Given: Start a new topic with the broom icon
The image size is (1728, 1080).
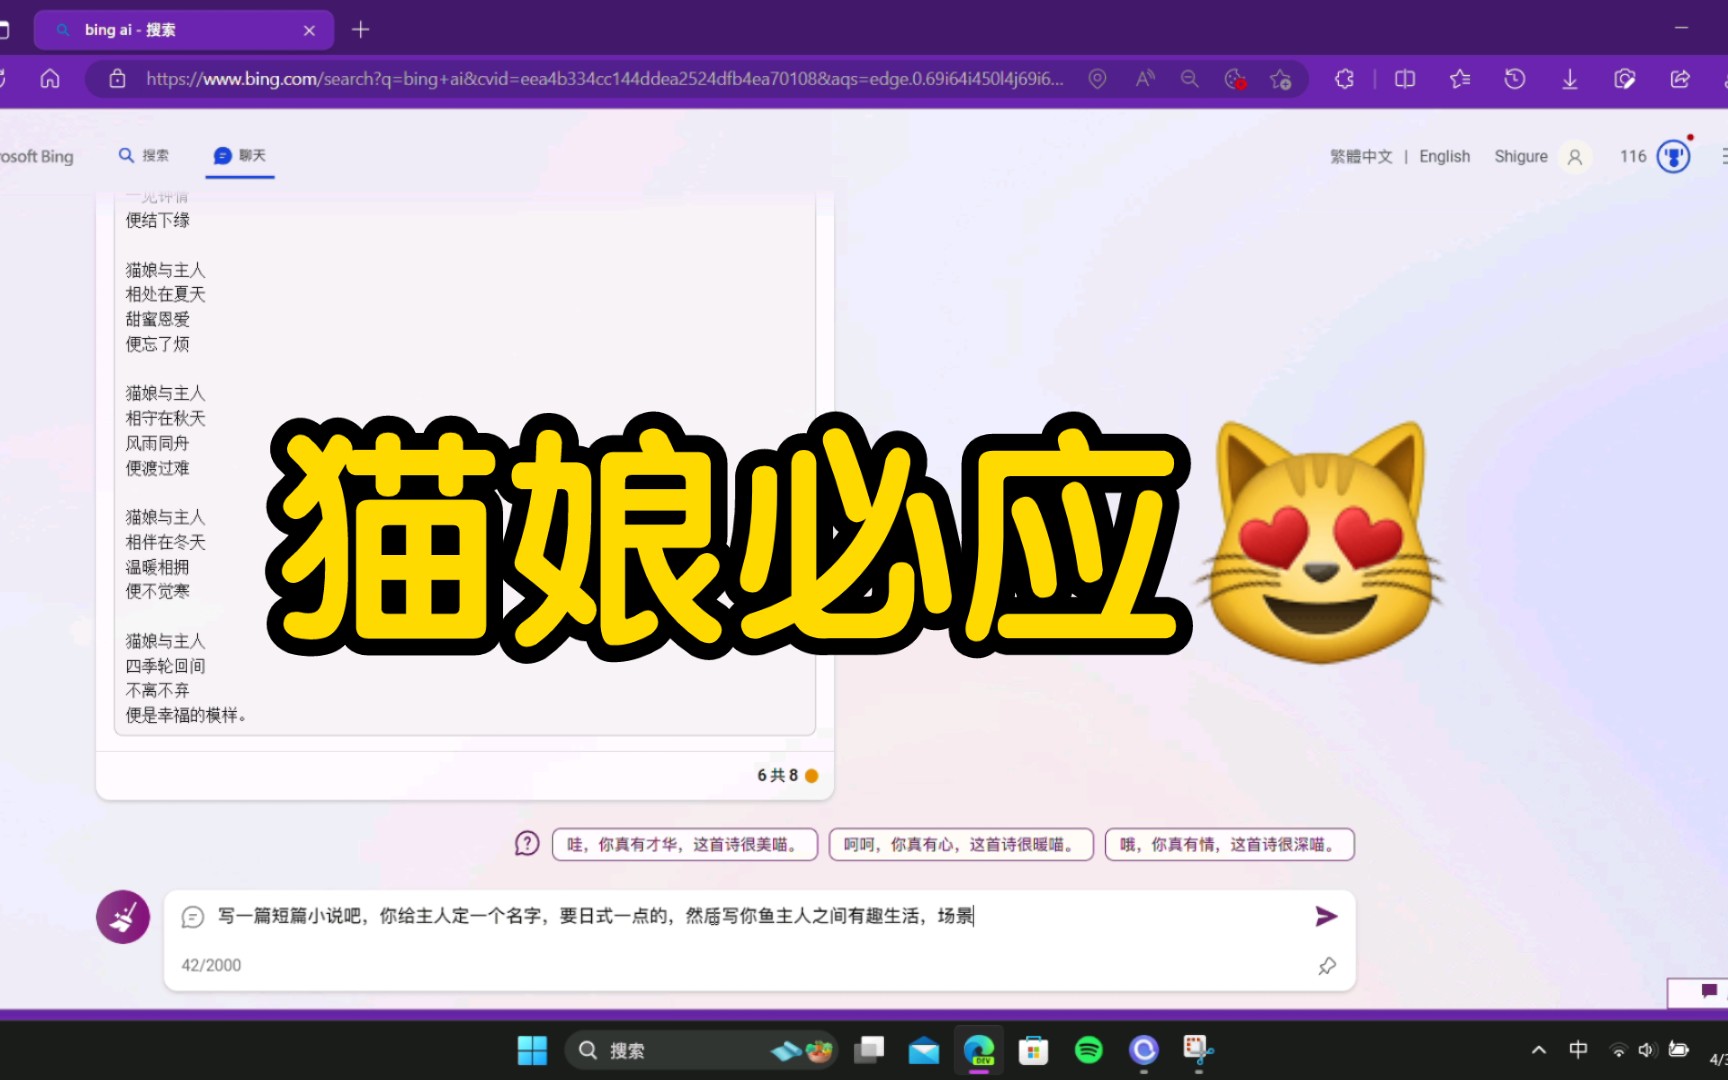Looking at the screenshot, I should pos(123,917).
